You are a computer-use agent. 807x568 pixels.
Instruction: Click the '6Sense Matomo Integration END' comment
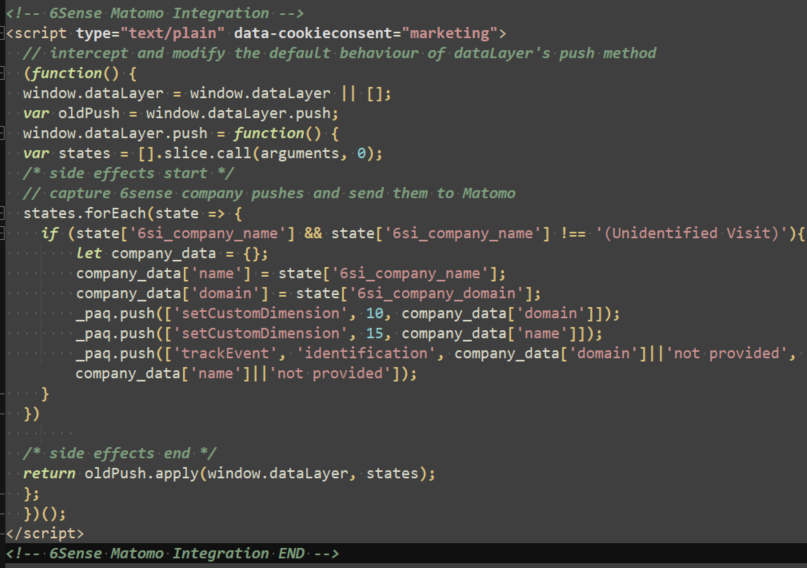pos(172,554)
